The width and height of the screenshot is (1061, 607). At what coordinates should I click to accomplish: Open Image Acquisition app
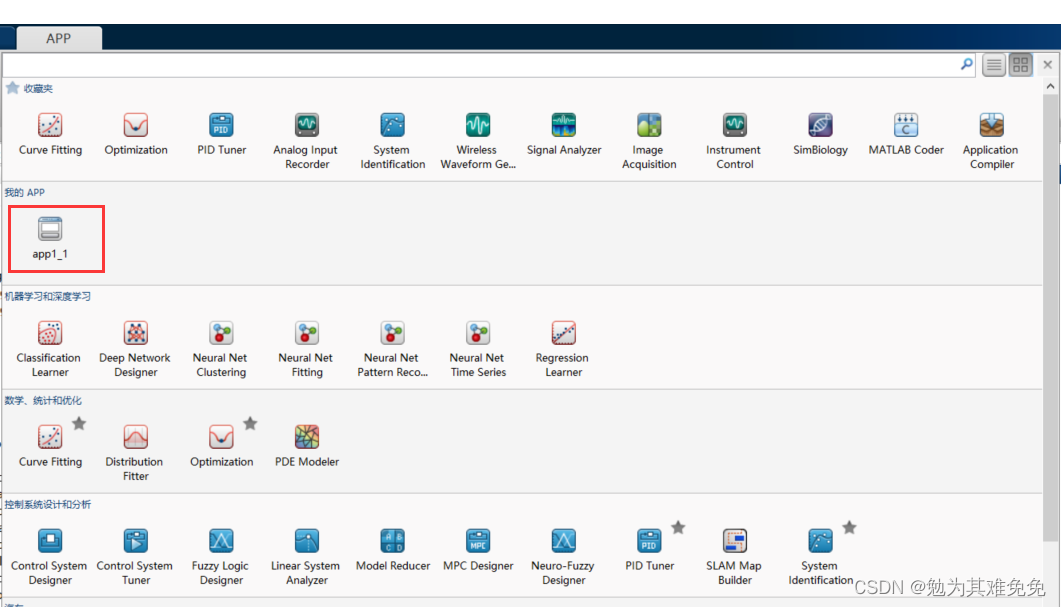point(649,141)
